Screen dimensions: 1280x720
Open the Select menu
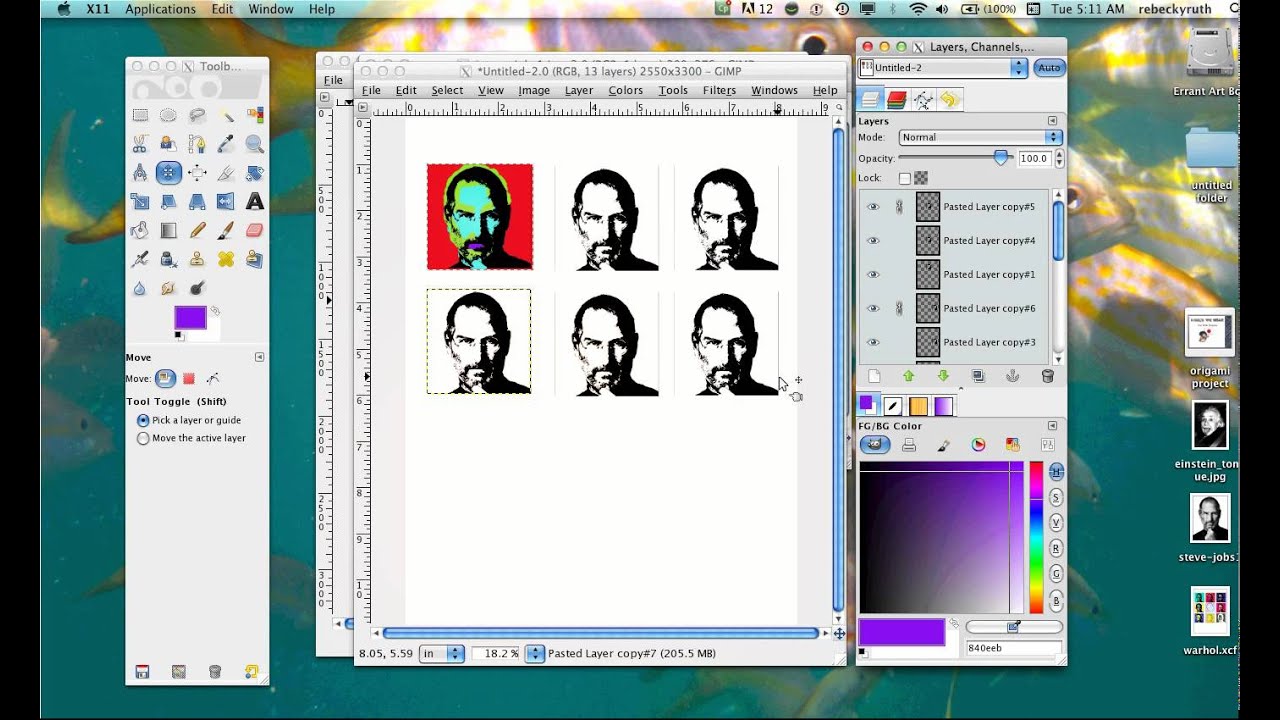tap(447, 90)
